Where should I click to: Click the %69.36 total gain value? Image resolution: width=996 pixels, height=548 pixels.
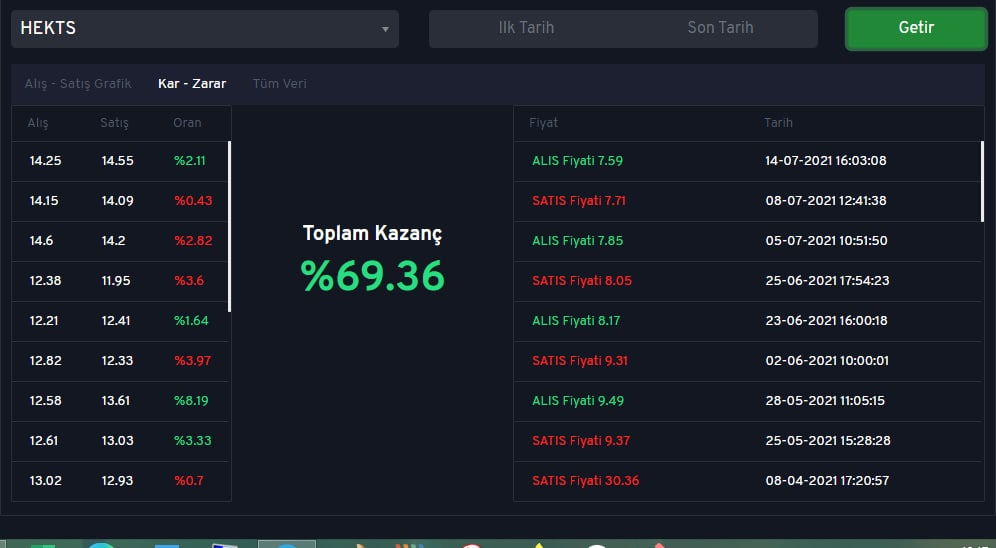coord(373,276)
